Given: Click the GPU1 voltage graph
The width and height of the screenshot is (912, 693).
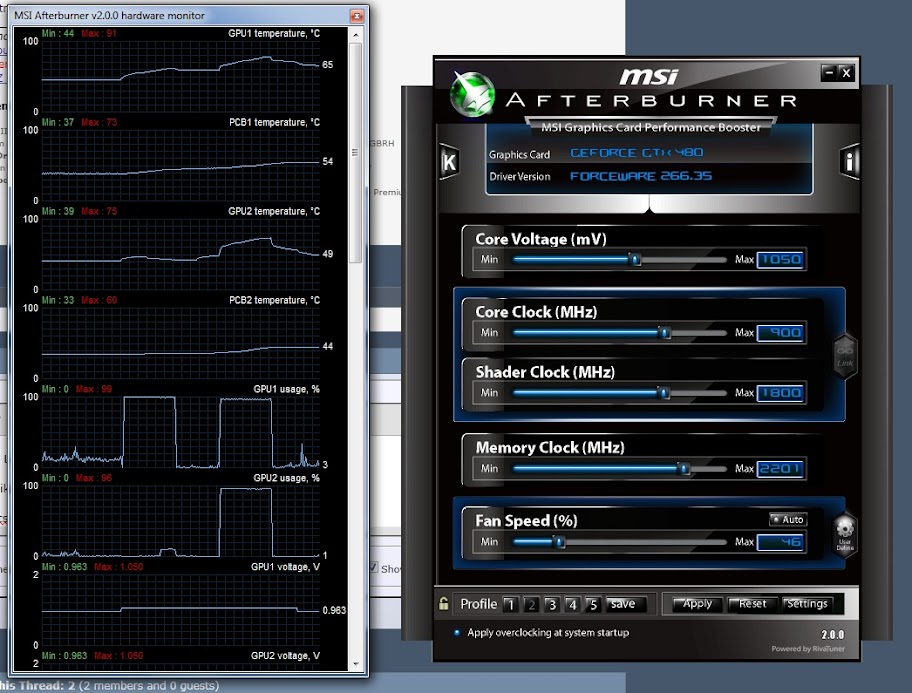Looking at the screenshot, I should point(181,610).
